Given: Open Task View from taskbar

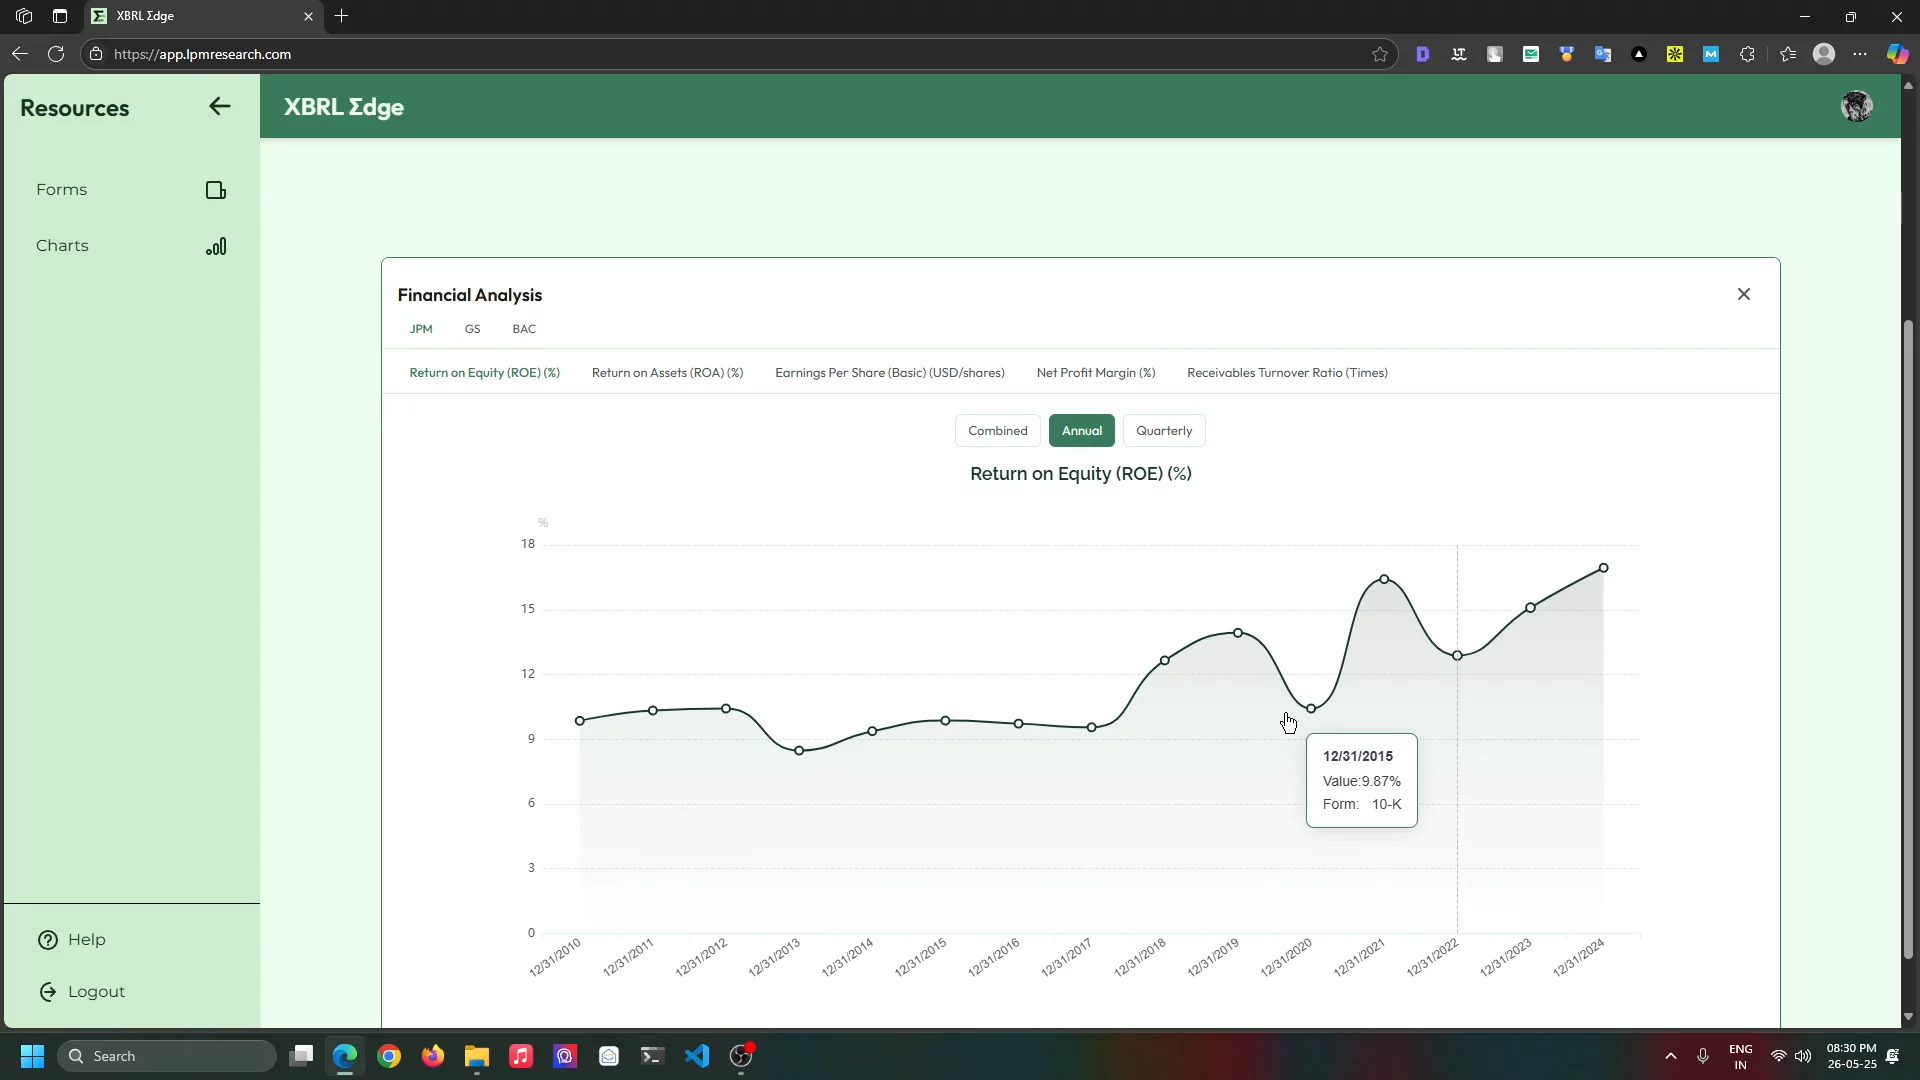Looking at the screenshot, I should [301, 1056].
